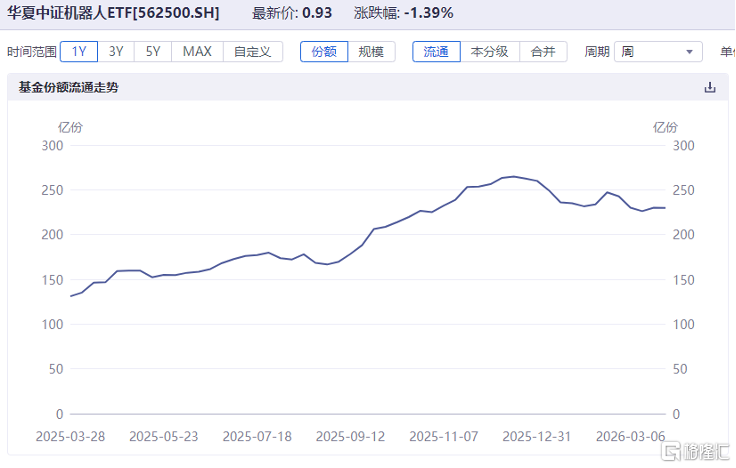Click the peak of the share line
The width and height of the screenshot is (736, 468).
pos(514,176)
